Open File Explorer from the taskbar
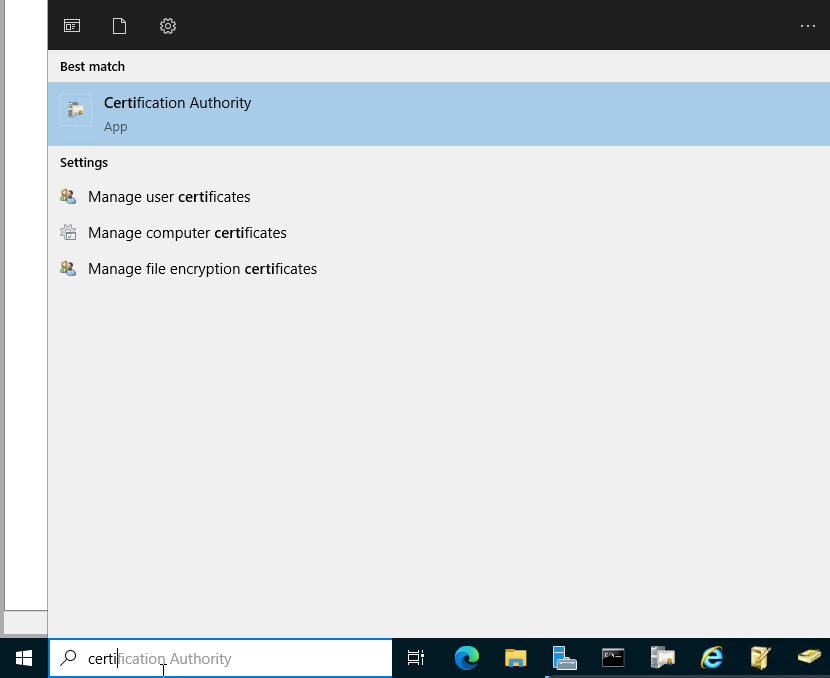This screenshot has height=678, width=830. [x=515, y=658]
